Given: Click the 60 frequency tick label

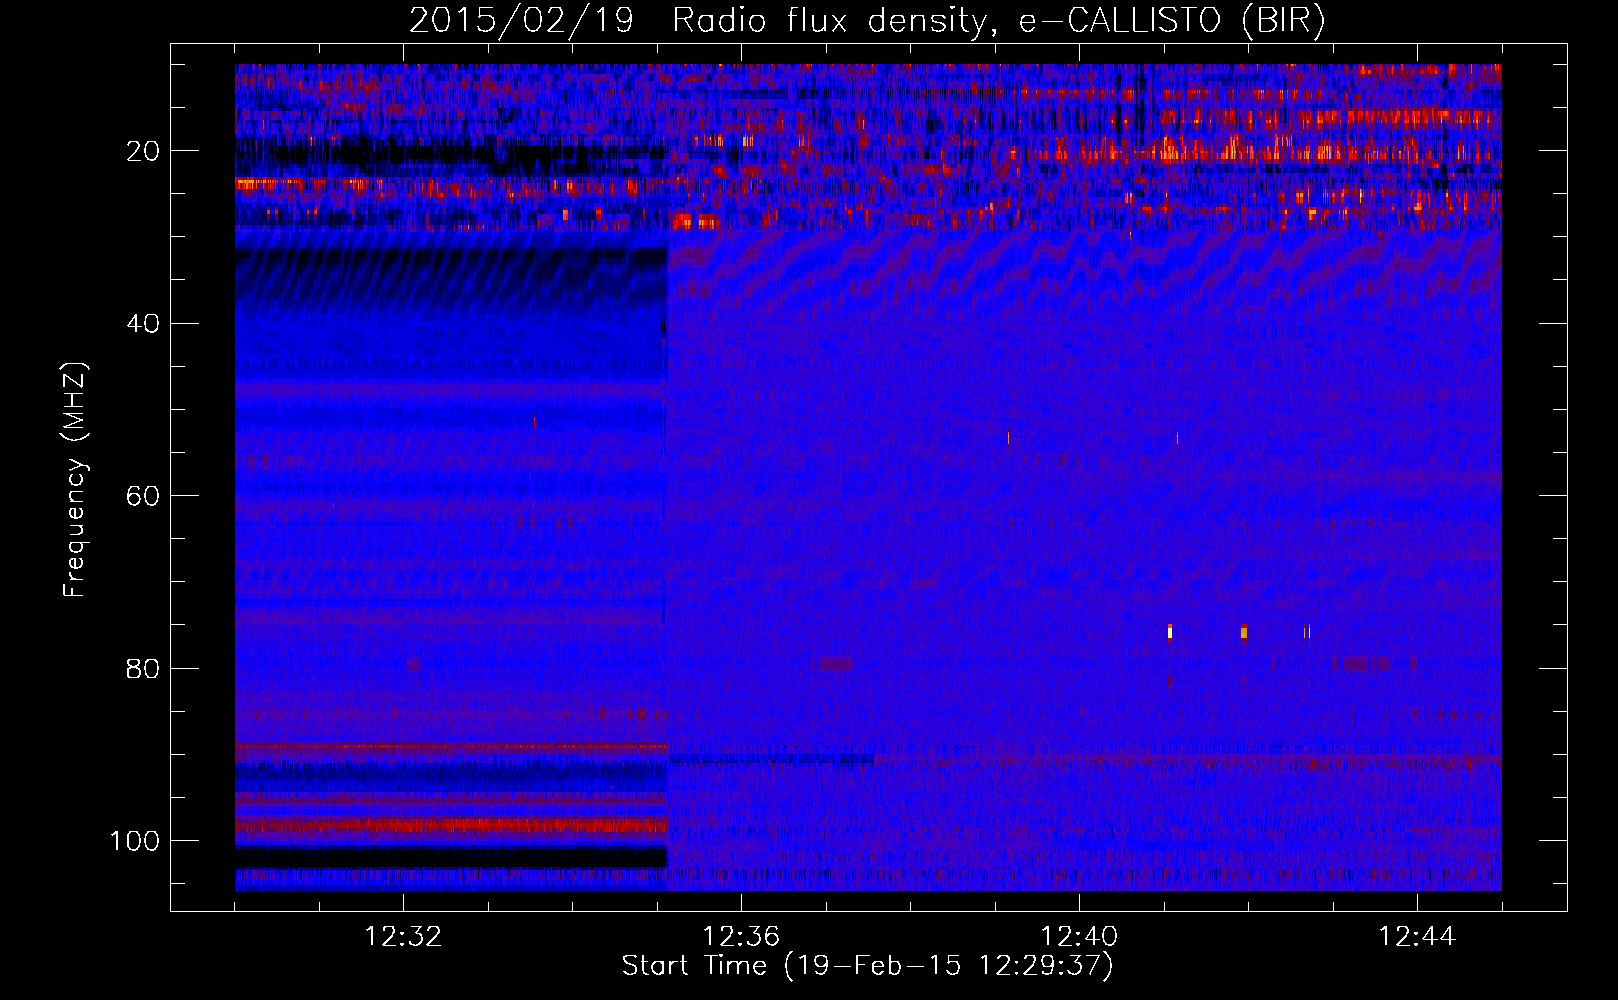Looking at the screenshot, I should point(143,496).
